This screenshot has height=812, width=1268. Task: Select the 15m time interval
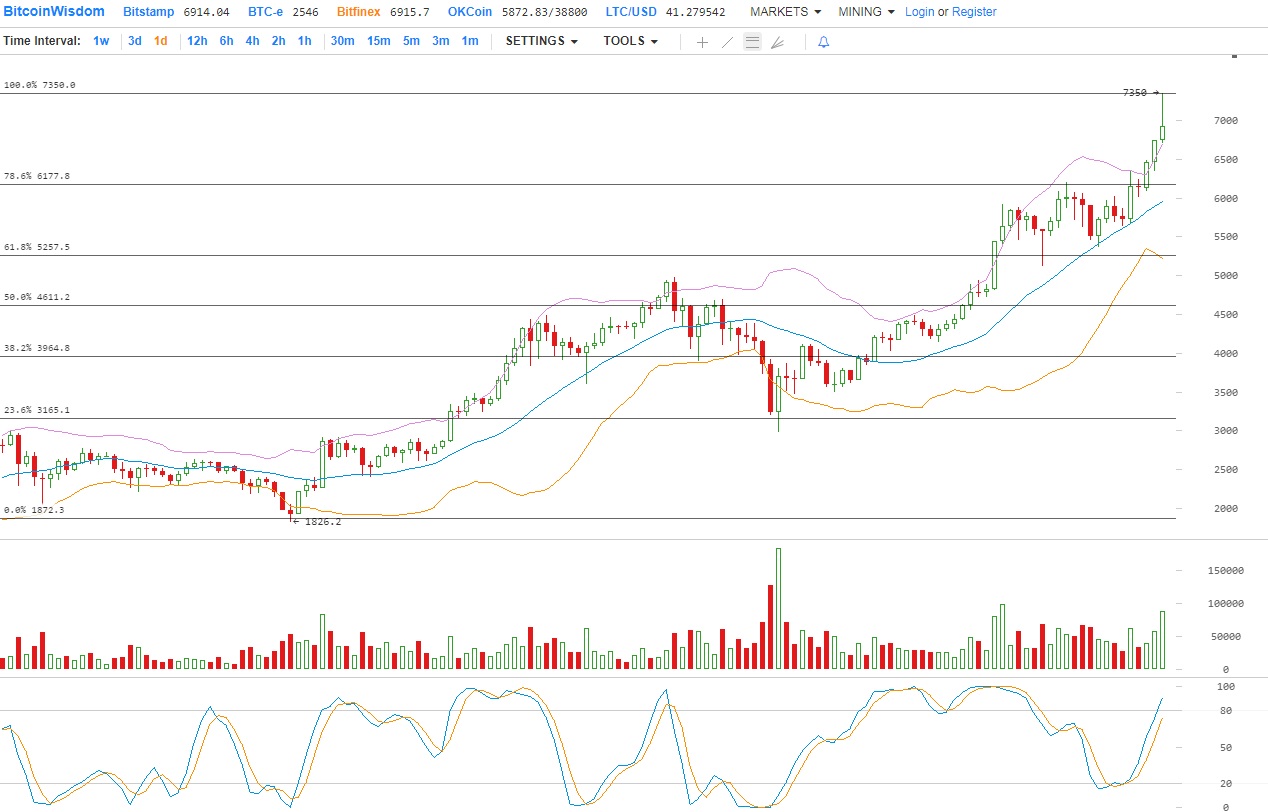click(x=378, y=41)
